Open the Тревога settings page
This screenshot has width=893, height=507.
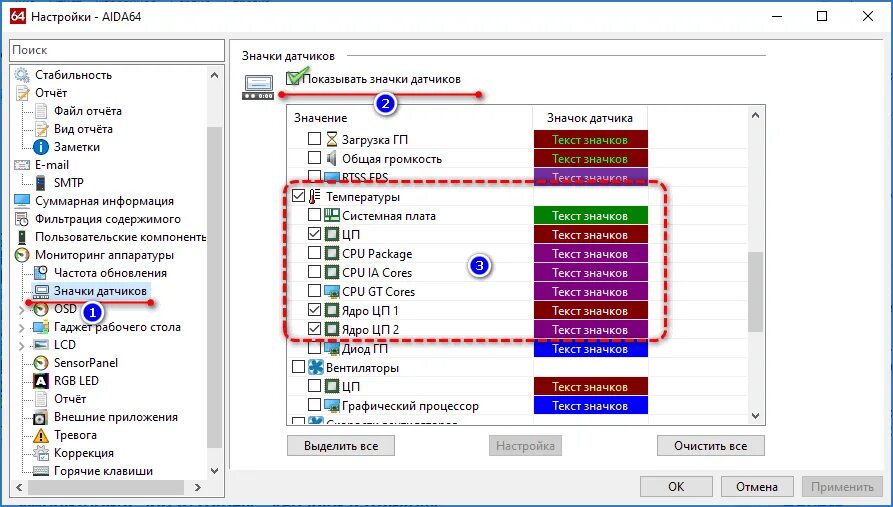pyautogui.click(x=75, y=435)
